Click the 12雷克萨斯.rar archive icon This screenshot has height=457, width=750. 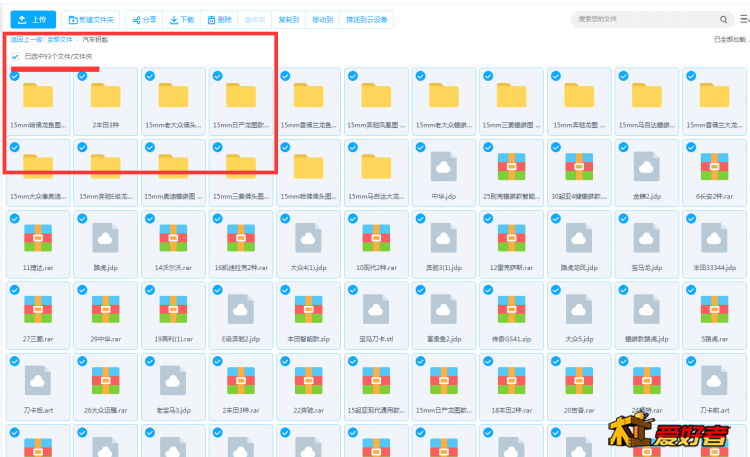pos(511,237)
